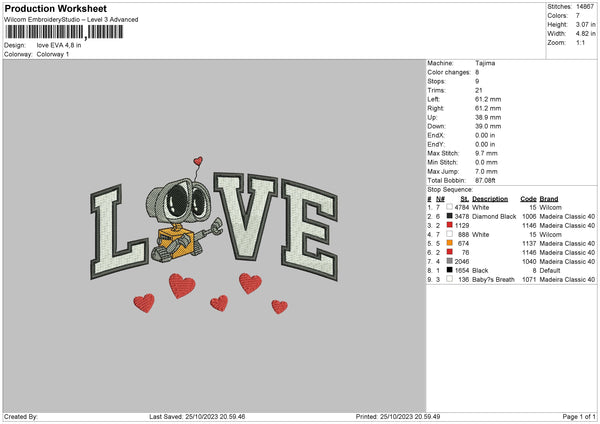
Task: Click the Stitches count value 14867
Action: pyautogui.click(x=584, y=6)
